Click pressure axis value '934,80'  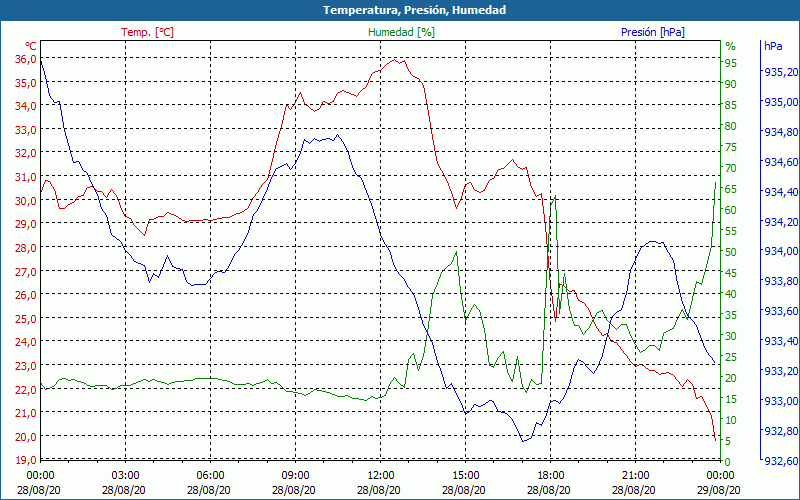[781, 132]
